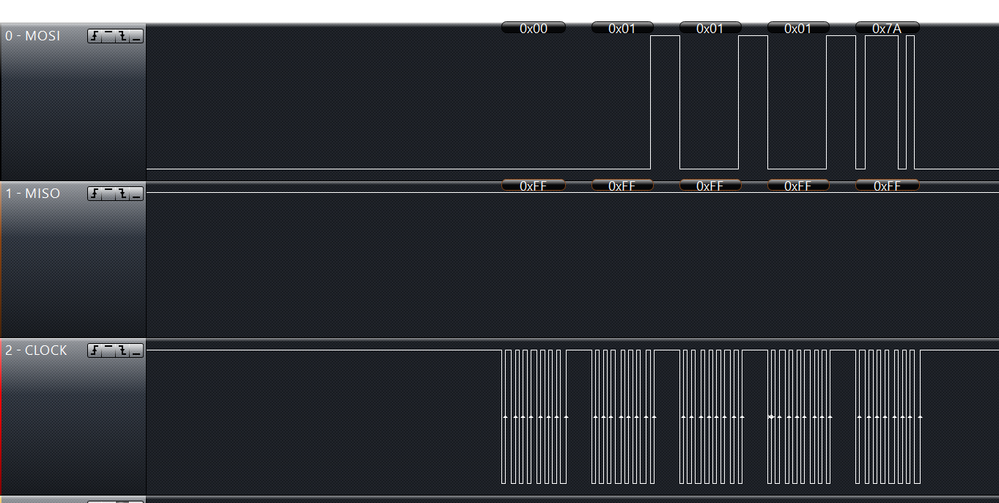Click the 0x01 MOSI byte right after 0x00
This screenshot has height=503, width=999.
coord(622,28)
